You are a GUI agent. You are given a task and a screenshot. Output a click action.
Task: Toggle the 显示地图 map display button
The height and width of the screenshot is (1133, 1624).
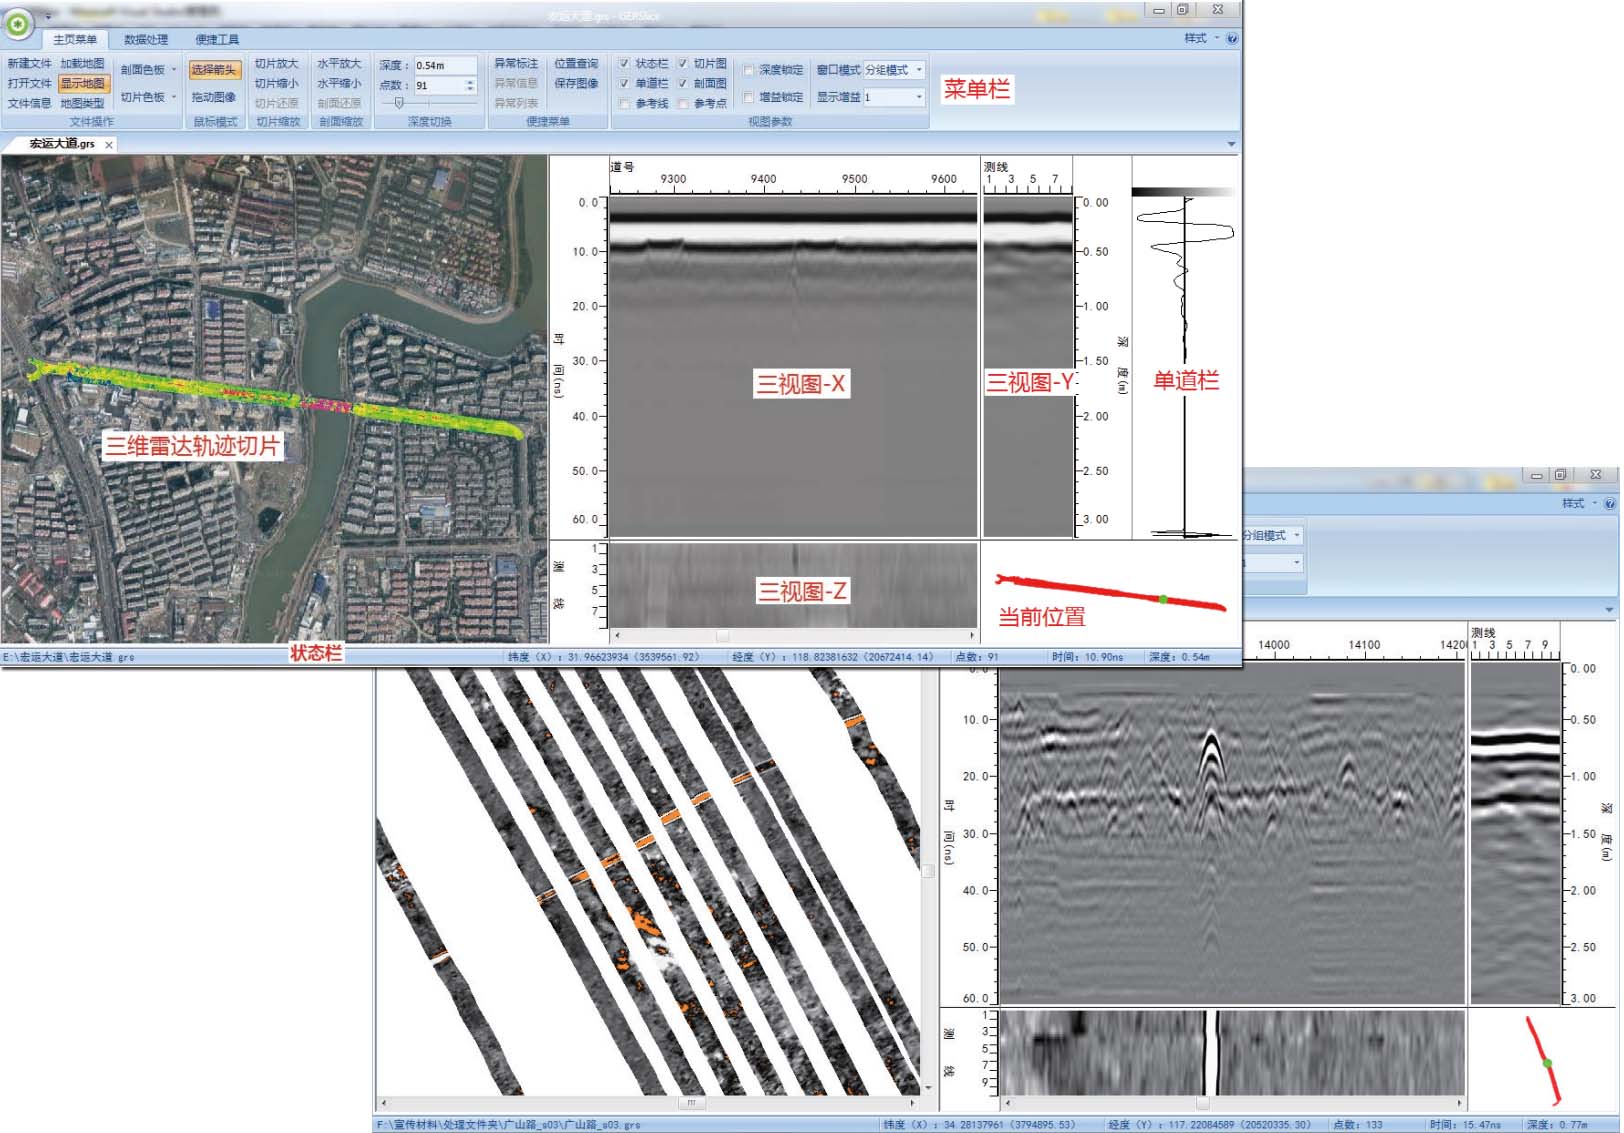[x=82, y=84]
